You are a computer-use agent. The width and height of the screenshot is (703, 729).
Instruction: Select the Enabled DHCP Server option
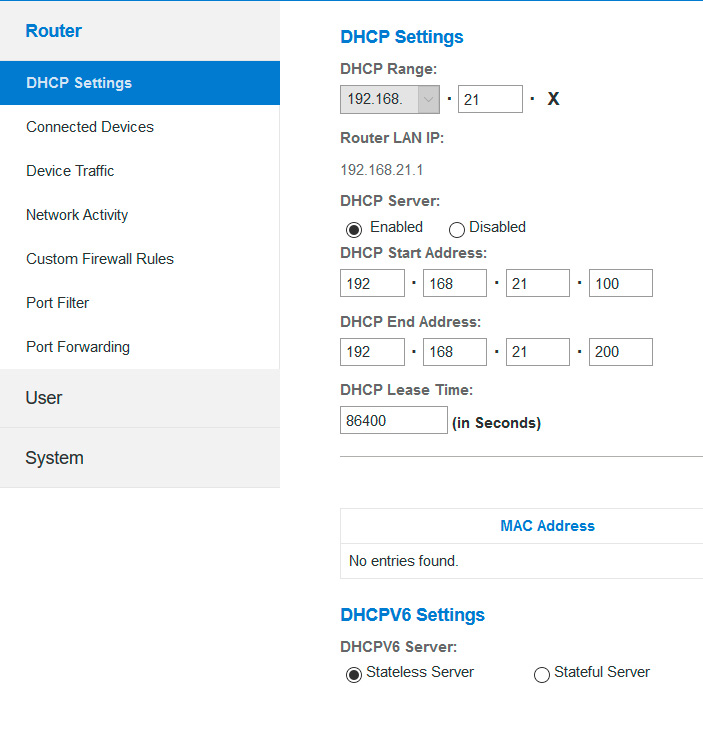click(354, 229)
